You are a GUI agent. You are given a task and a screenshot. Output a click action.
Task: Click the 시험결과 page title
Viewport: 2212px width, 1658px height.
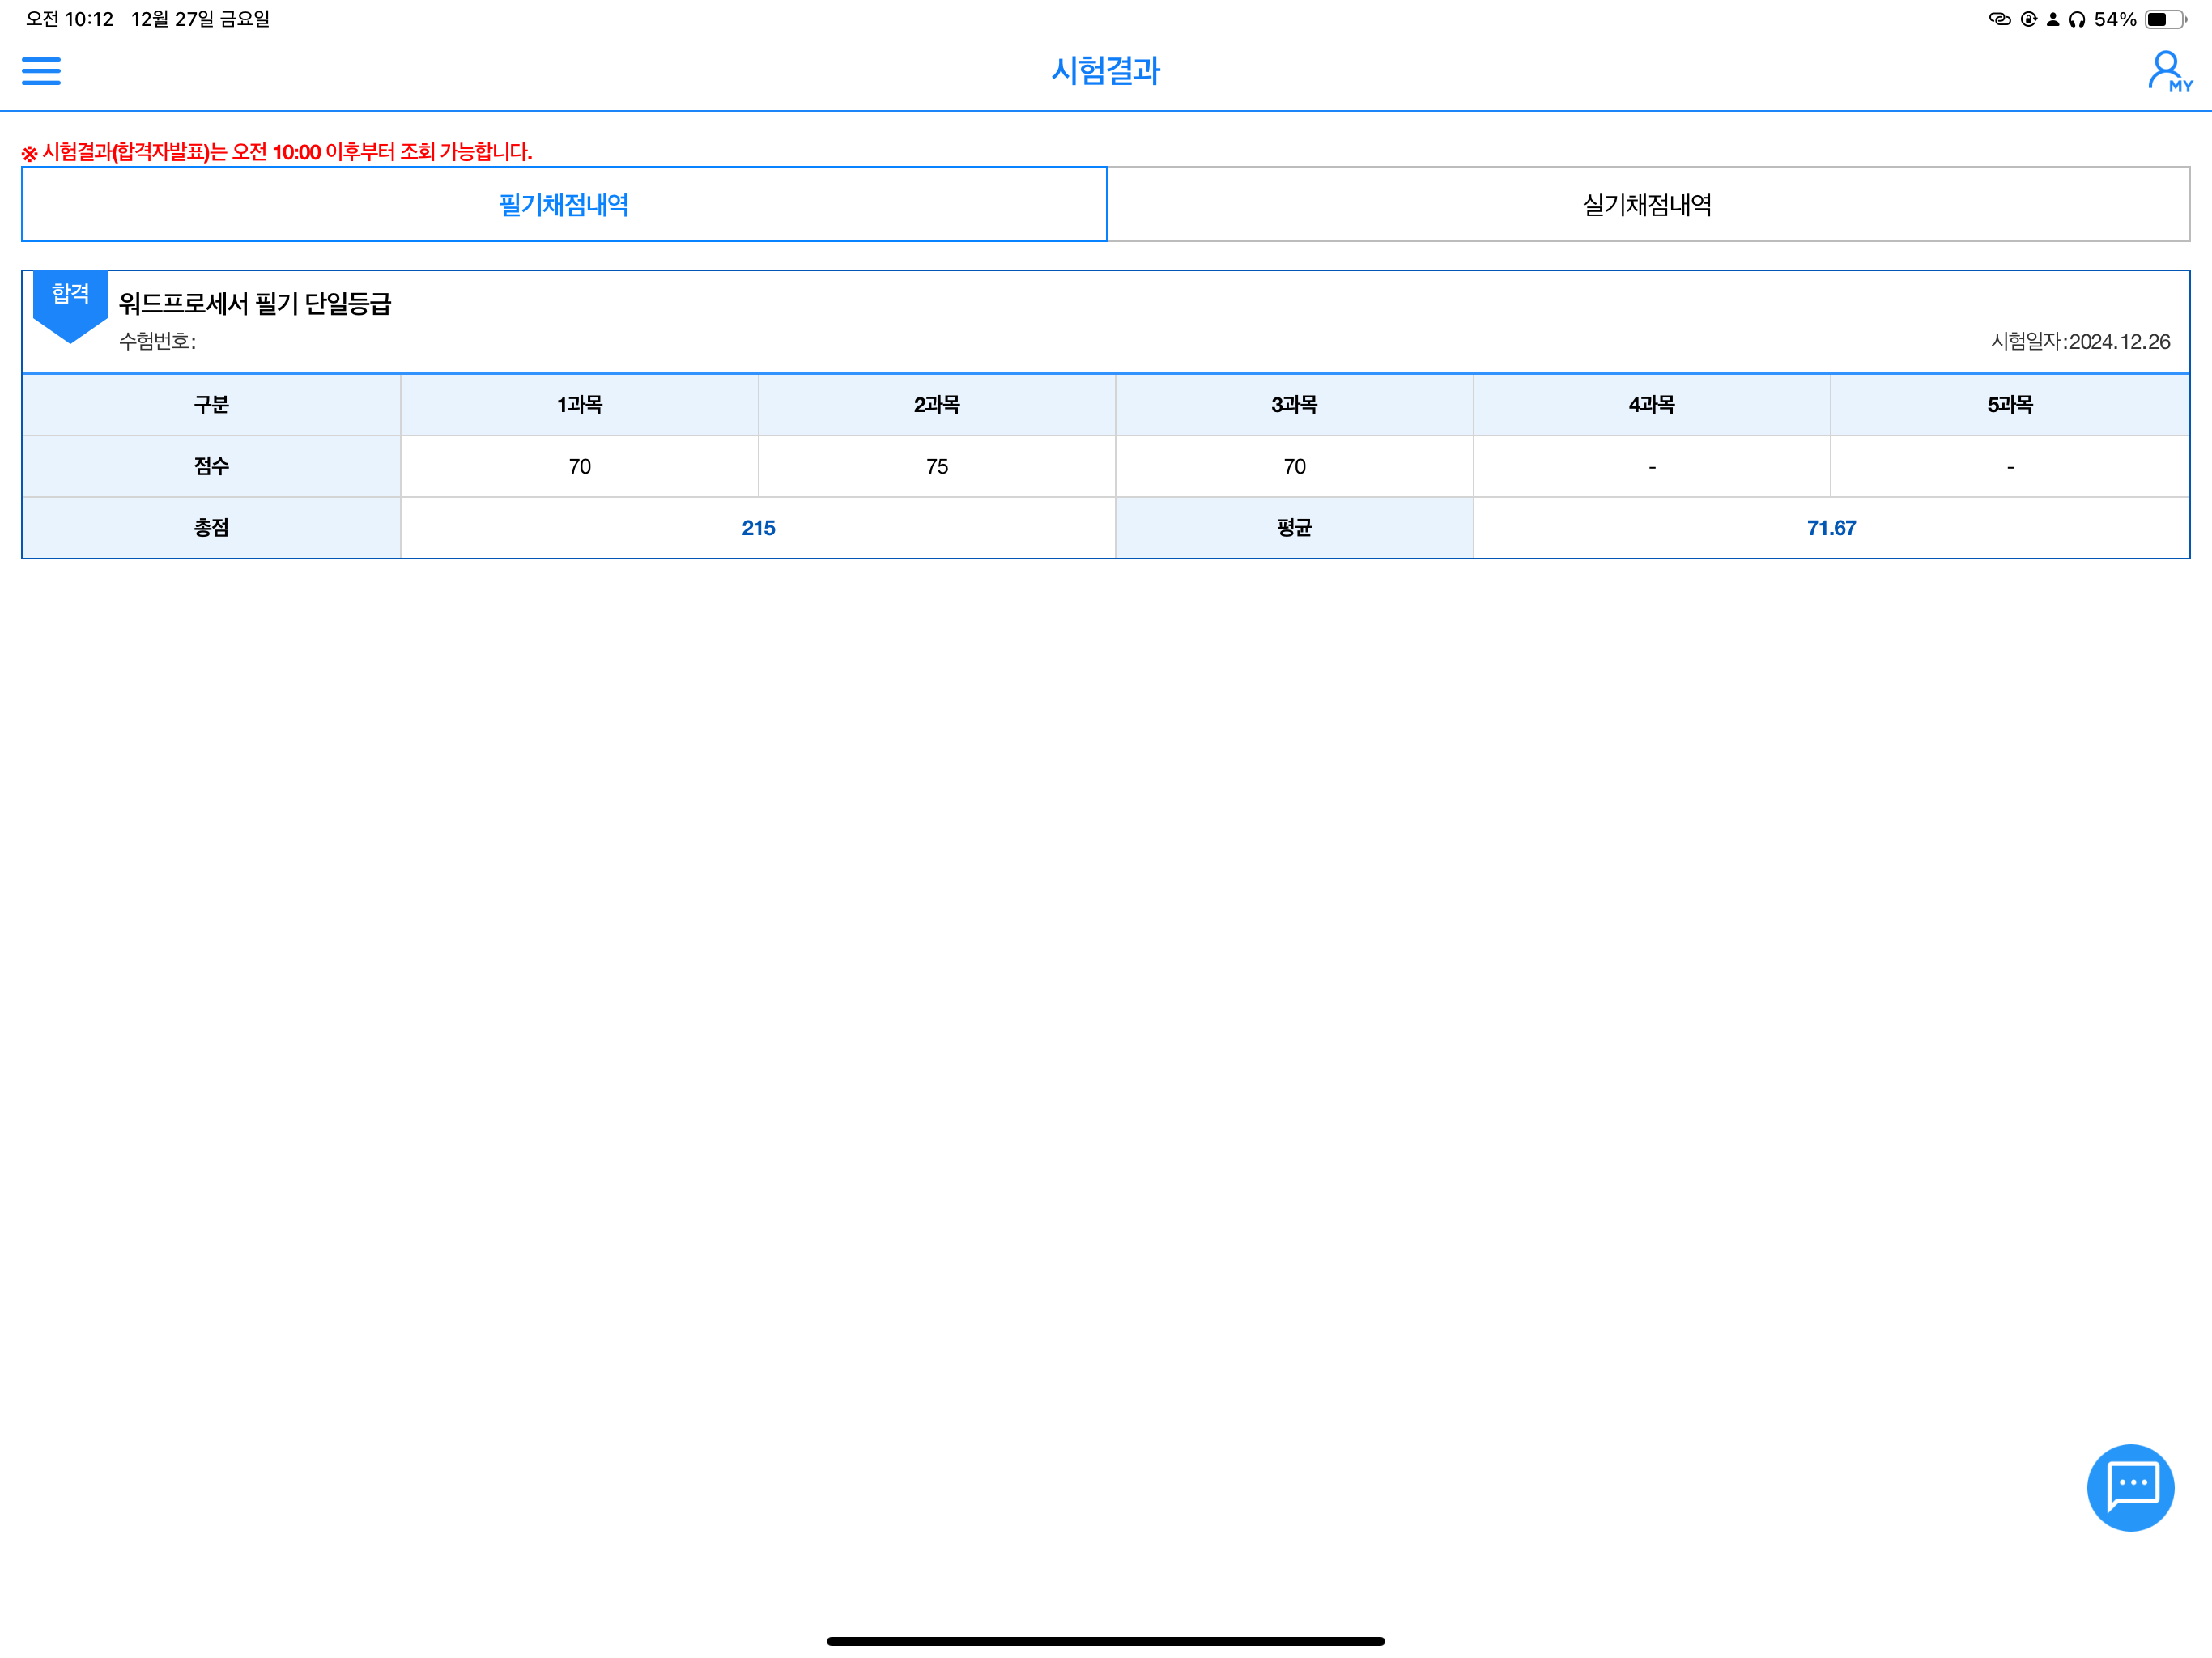point(1105,71)
